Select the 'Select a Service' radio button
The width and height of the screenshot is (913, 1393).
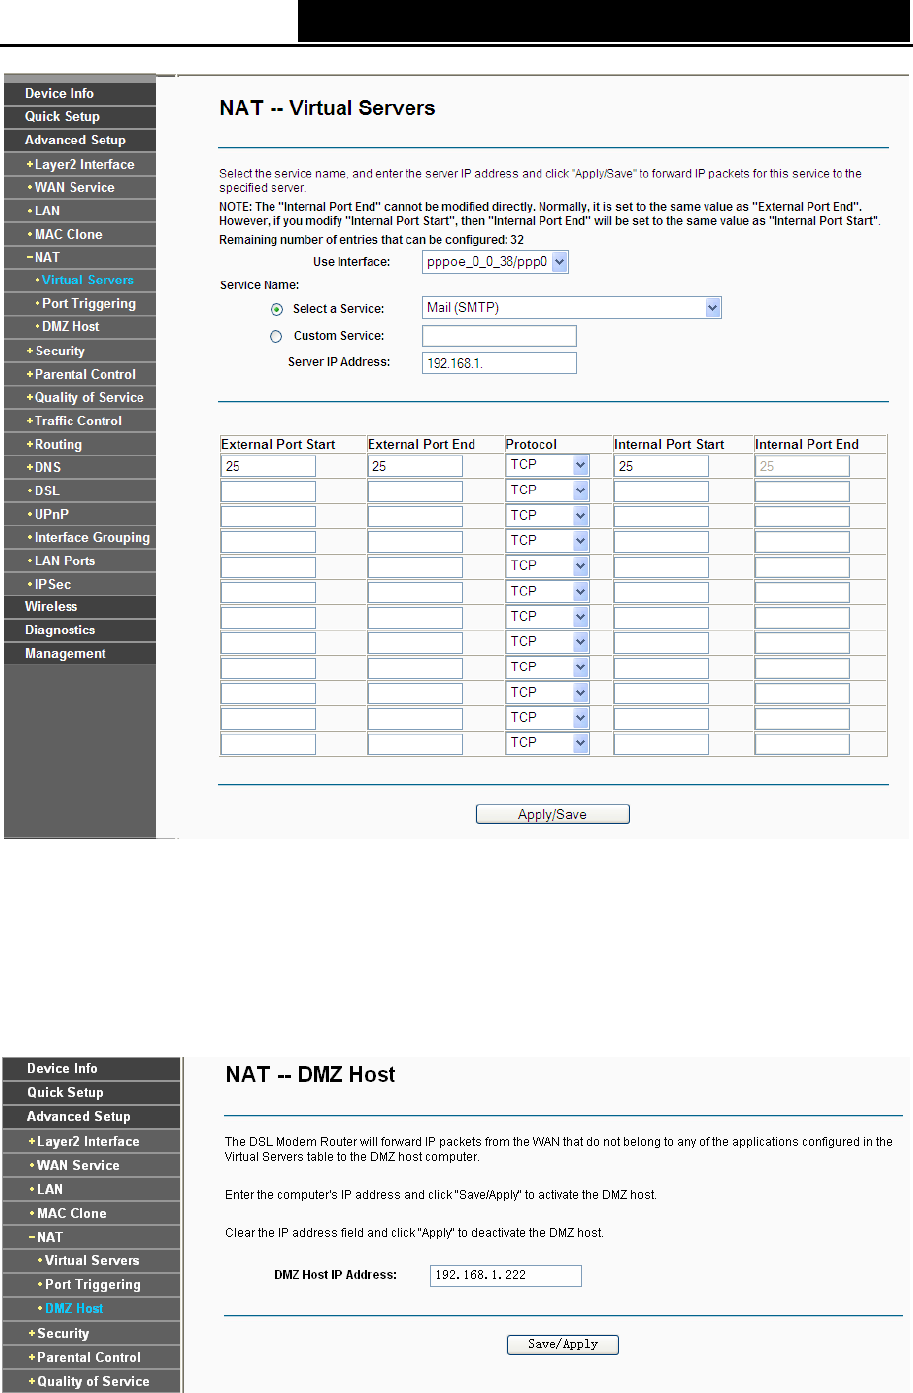click(277, 310)
